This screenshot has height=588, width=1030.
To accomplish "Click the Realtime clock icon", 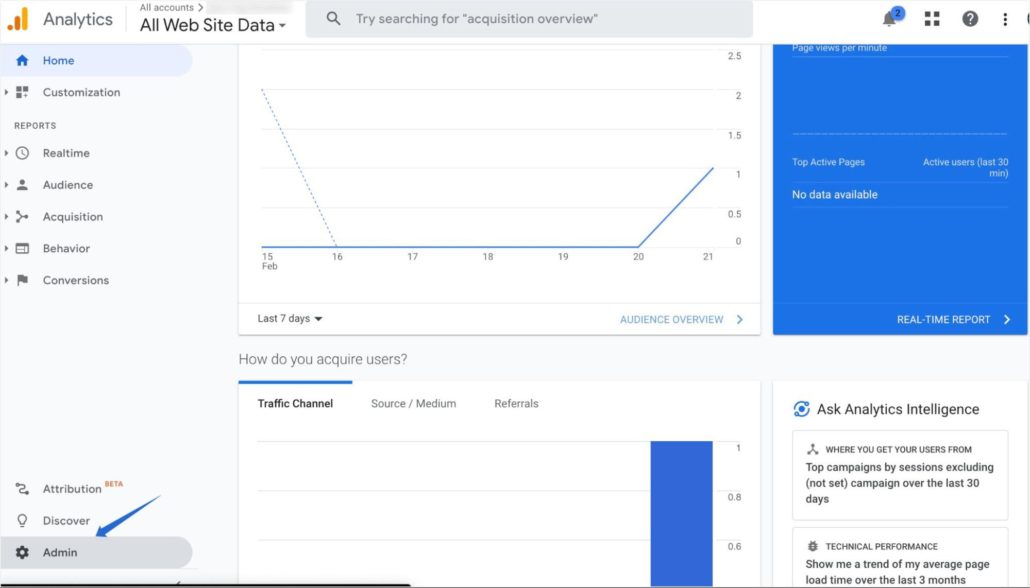I will coord(22,153).
